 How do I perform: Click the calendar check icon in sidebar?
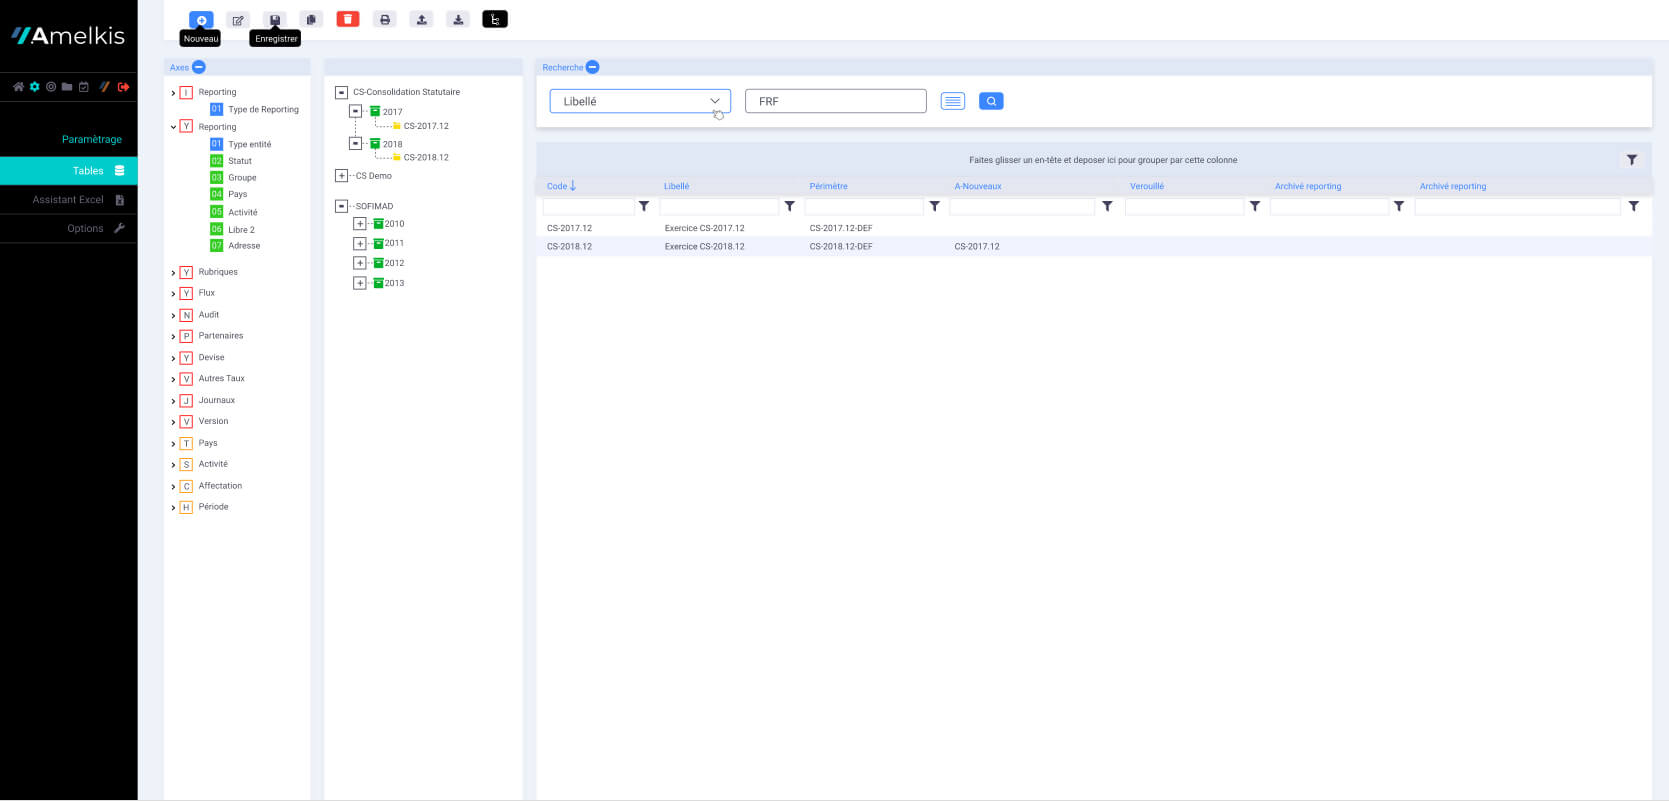click(84, 87)
